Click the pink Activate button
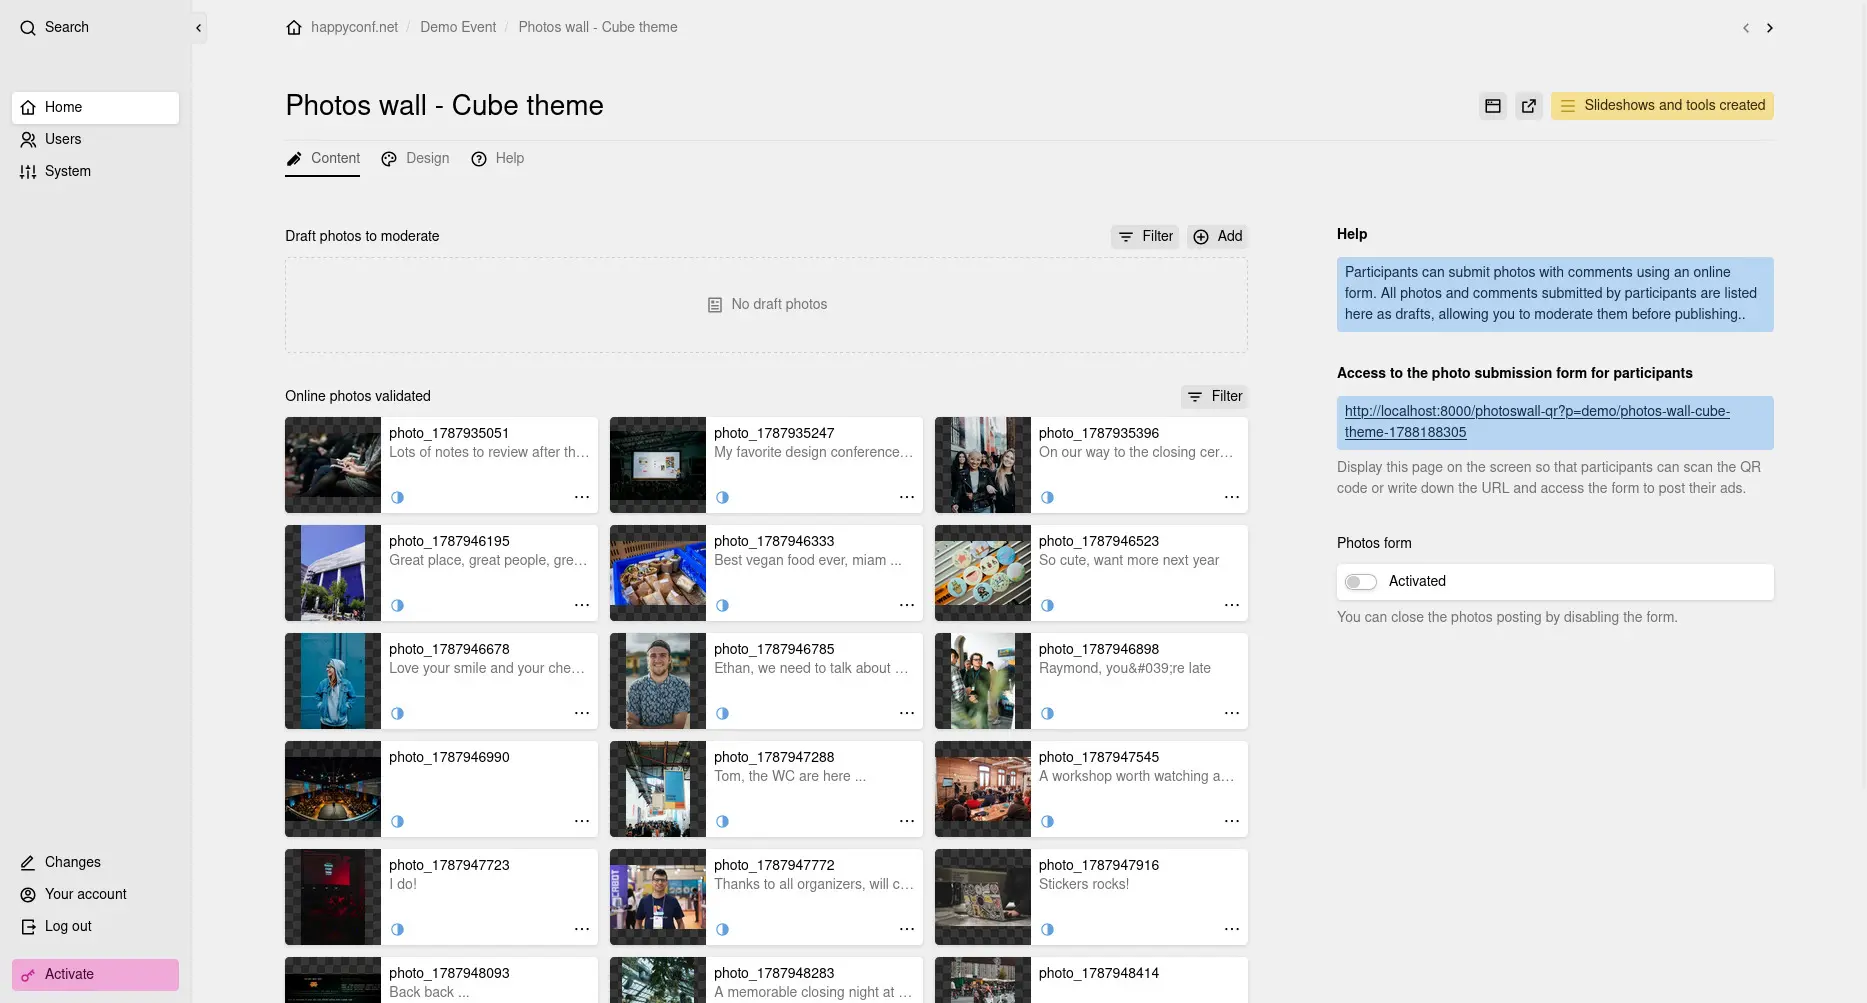This screenshot has width=1867, height=1003. click(95, 975)
